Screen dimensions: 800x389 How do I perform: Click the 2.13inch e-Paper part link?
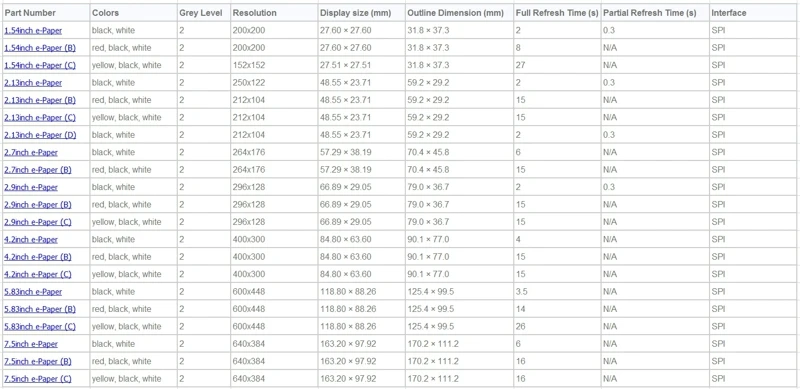click(x=33, y=83)
